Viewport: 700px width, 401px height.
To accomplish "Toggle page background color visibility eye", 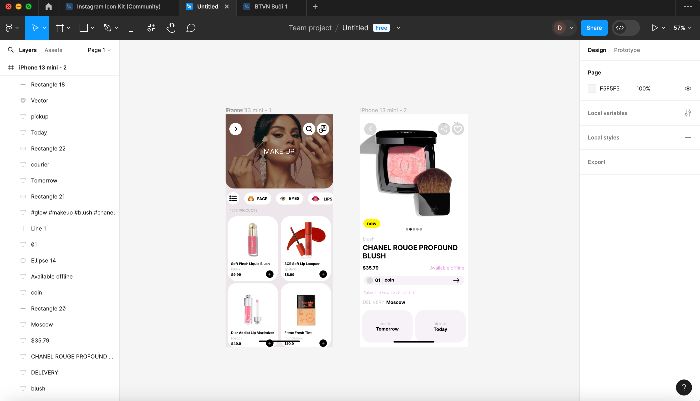I will tap(688, 88).
